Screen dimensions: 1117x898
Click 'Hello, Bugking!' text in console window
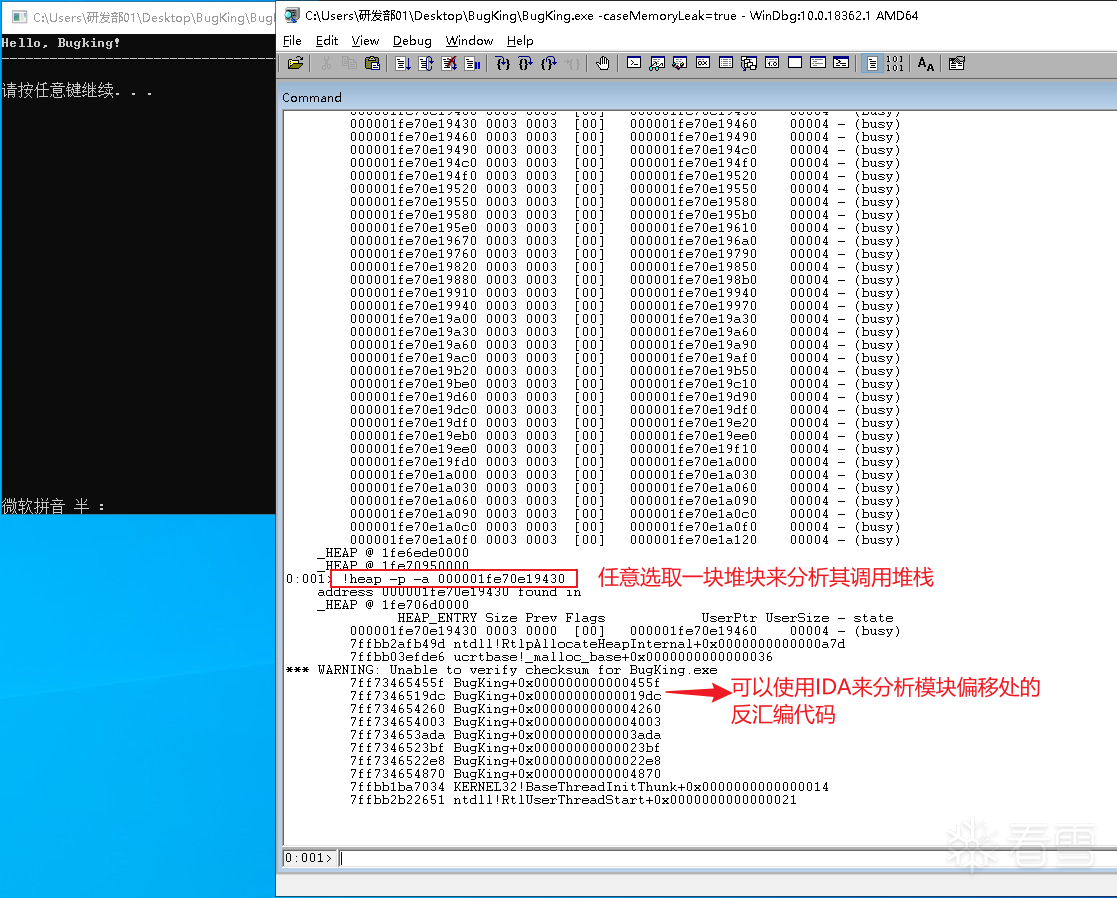click(x=61, y=43)
